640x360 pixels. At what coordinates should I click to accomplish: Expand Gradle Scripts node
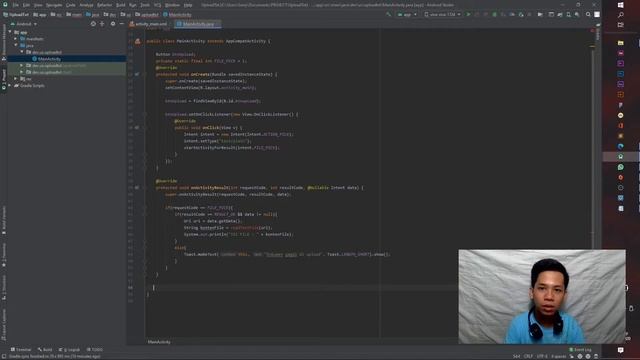click(x=10, y=86)
